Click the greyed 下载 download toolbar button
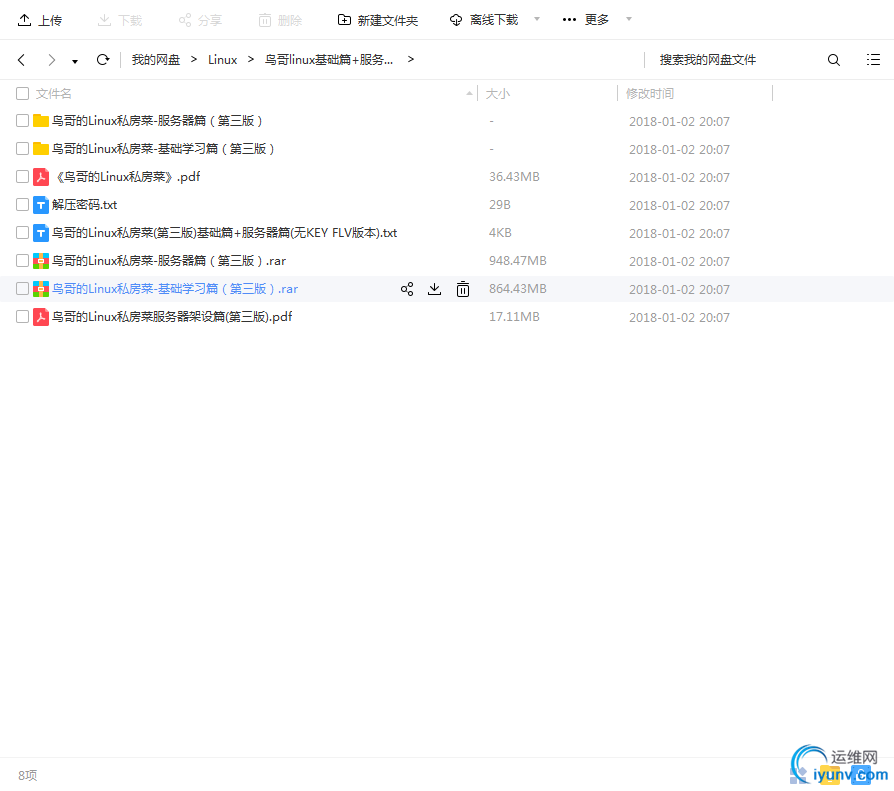The width and height of the screenshot is (894, 791). 120,21
